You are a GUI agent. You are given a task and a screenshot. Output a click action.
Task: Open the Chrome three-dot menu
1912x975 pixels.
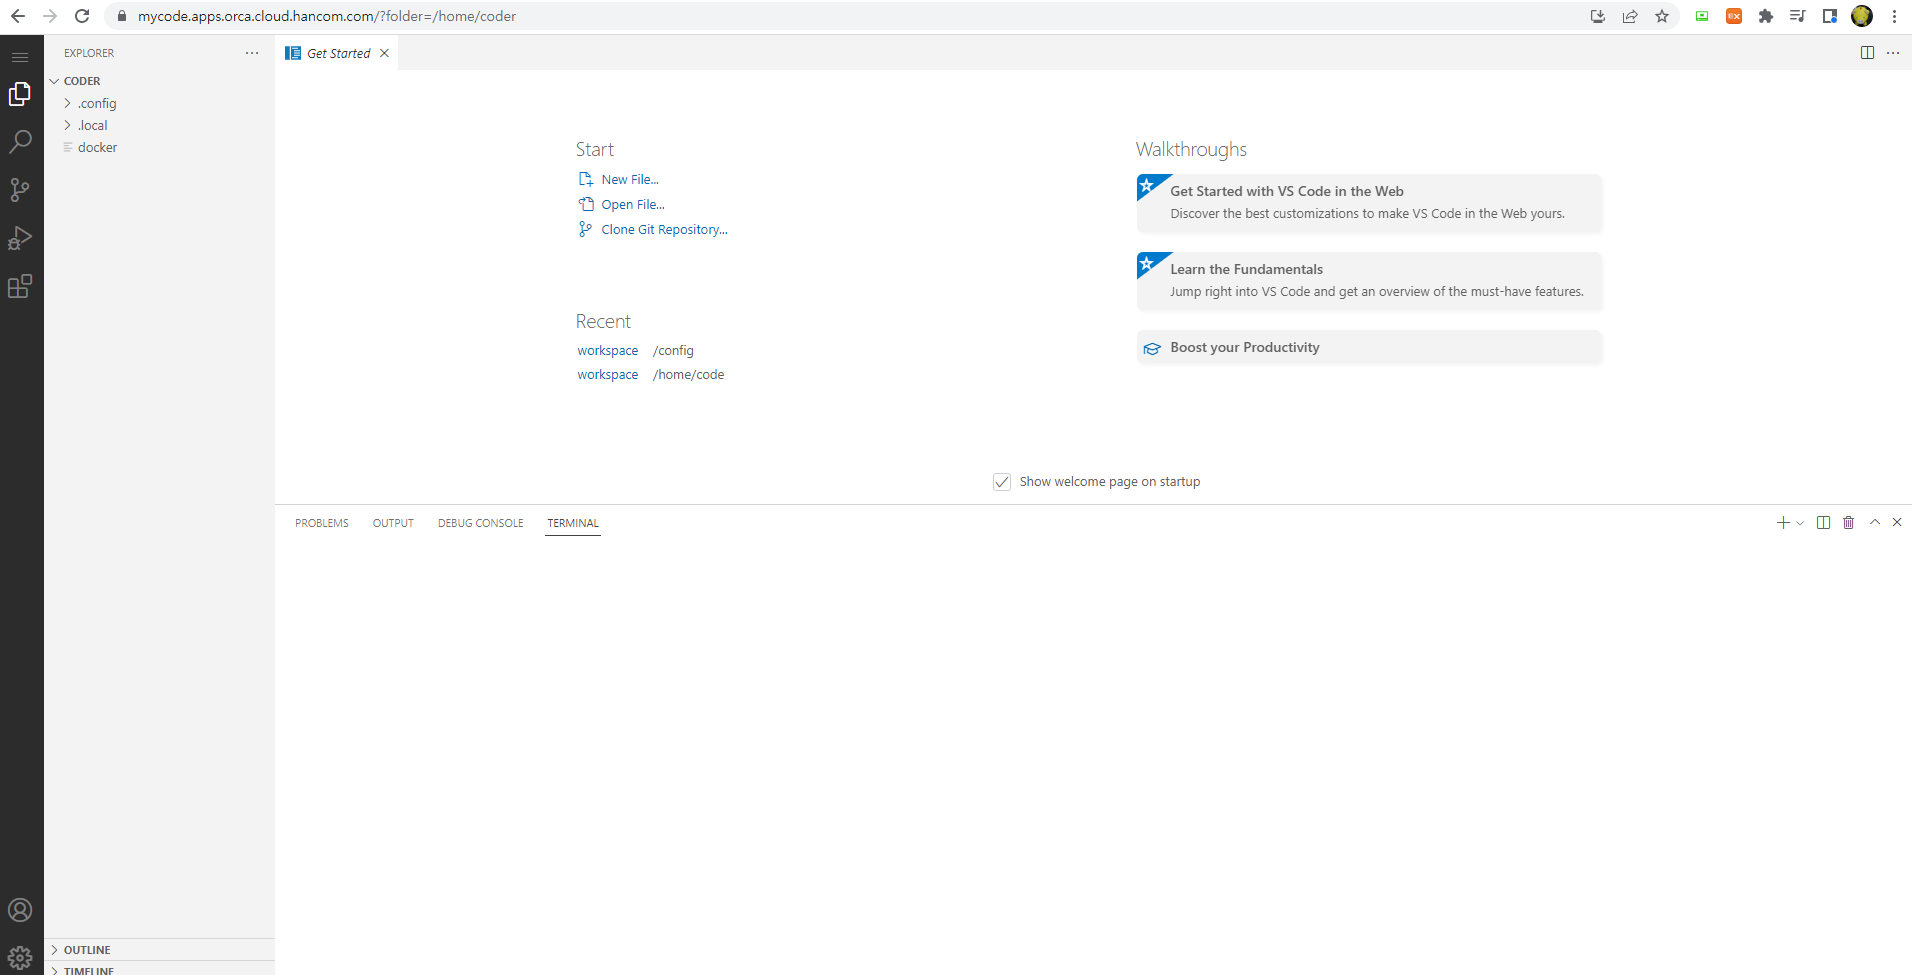(1894, 16)
